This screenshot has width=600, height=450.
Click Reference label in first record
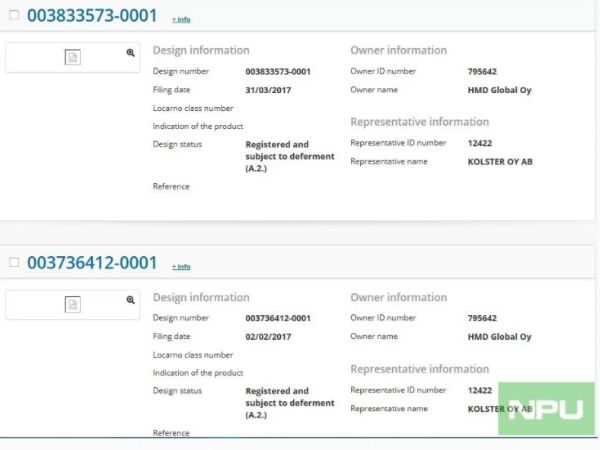171,186
